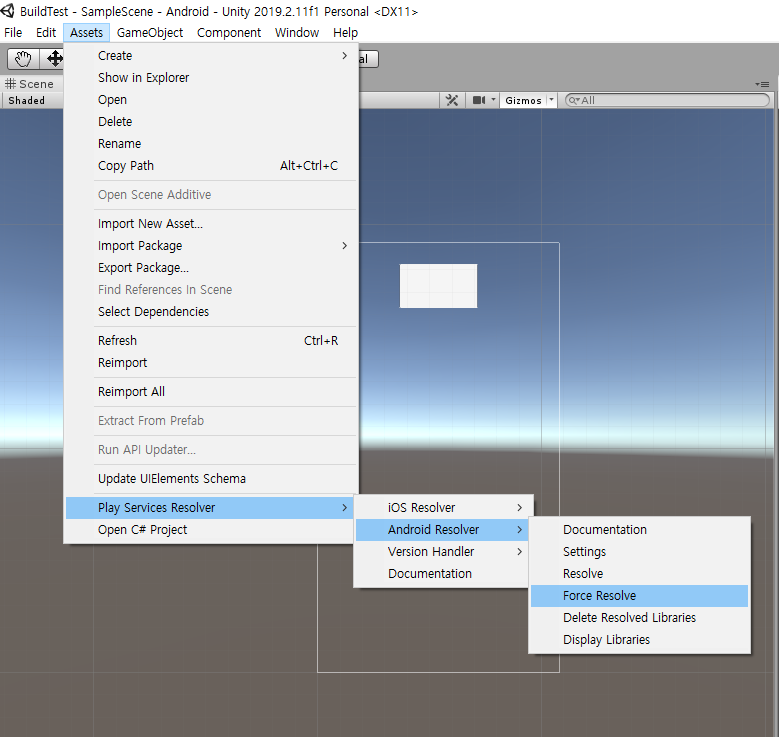Choose Open C# Project
The image size is (779, 737).
point(211,530)
